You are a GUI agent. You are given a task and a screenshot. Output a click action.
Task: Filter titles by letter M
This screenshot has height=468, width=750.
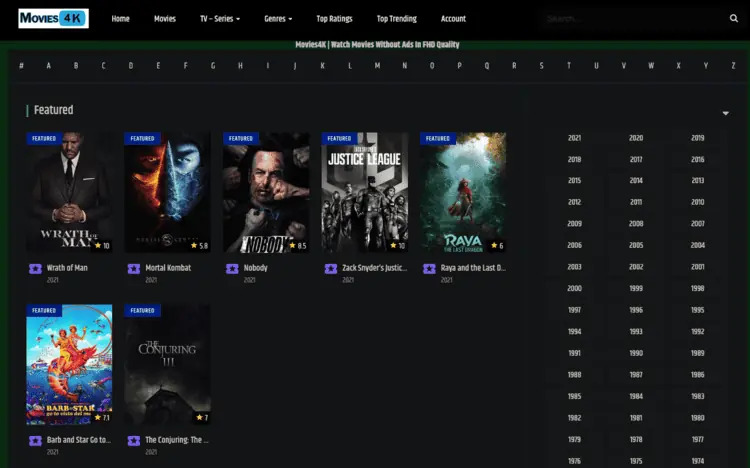(377, 66)
